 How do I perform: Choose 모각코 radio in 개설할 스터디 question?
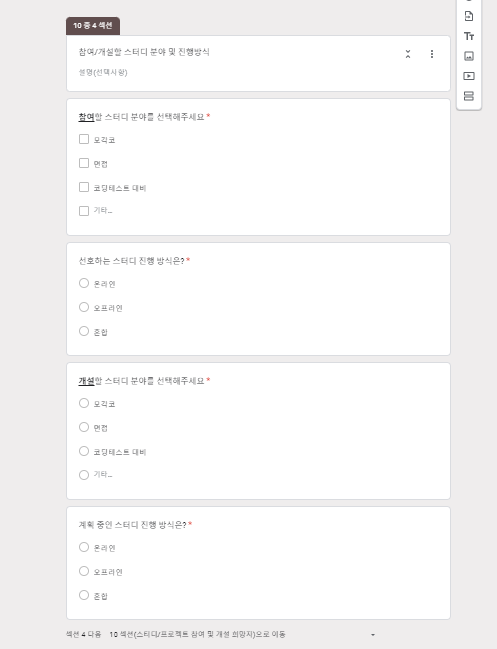[84, 403]
